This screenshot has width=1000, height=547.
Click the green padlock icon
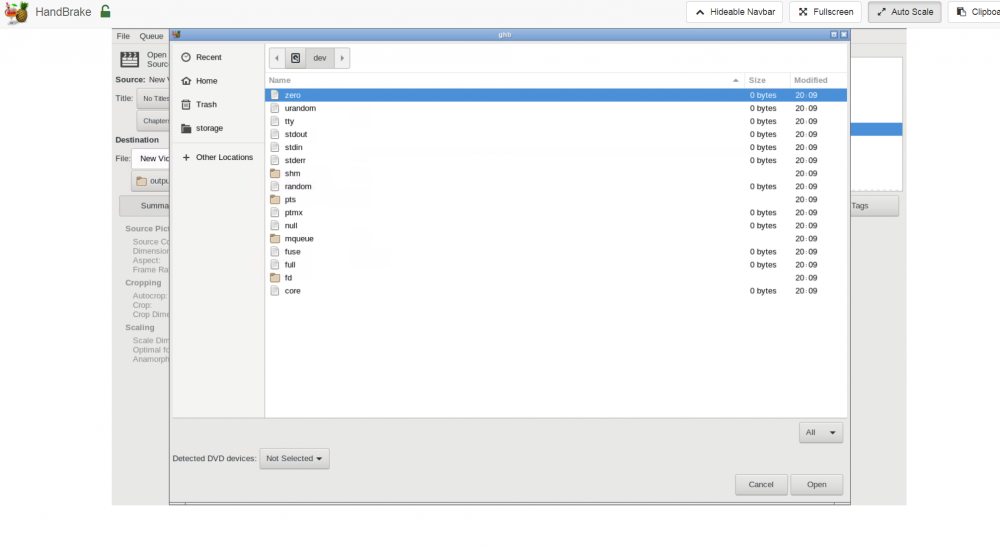[106, 11]
